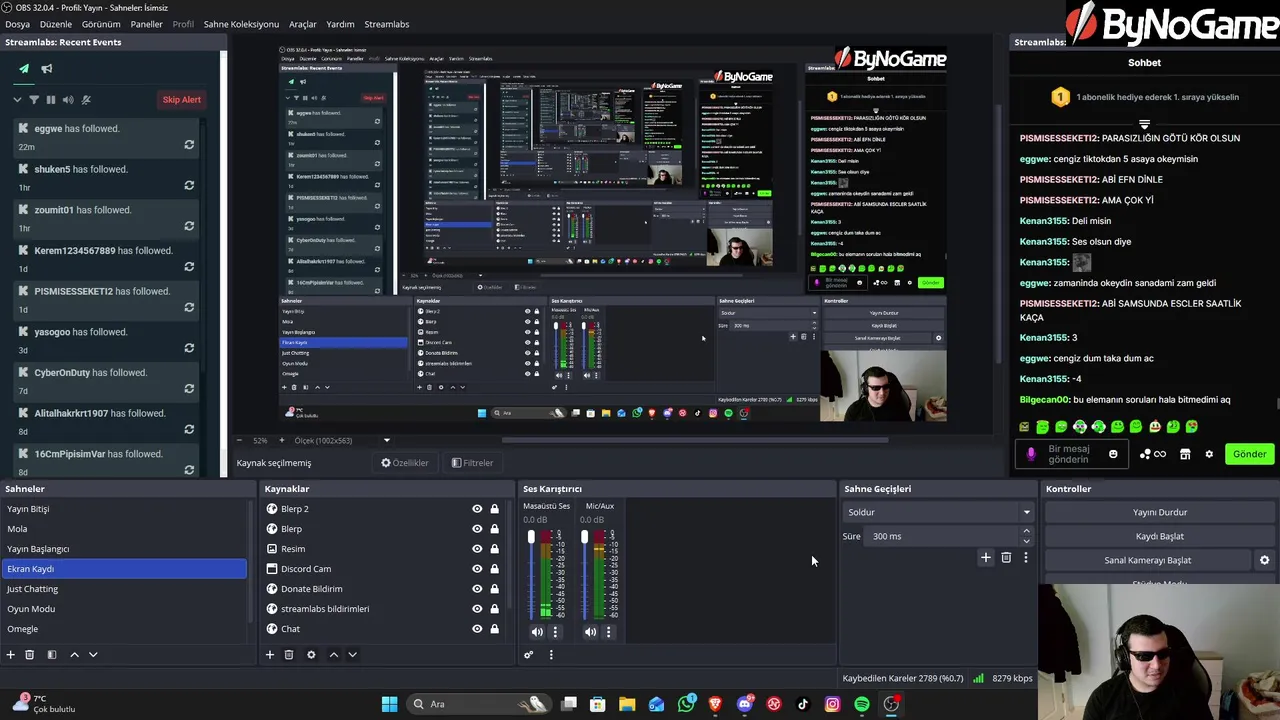The height and width of the screenshot is (720, 1280).
Task: Replay the shuken5 follow alert
Action: [x=189, y=185]
